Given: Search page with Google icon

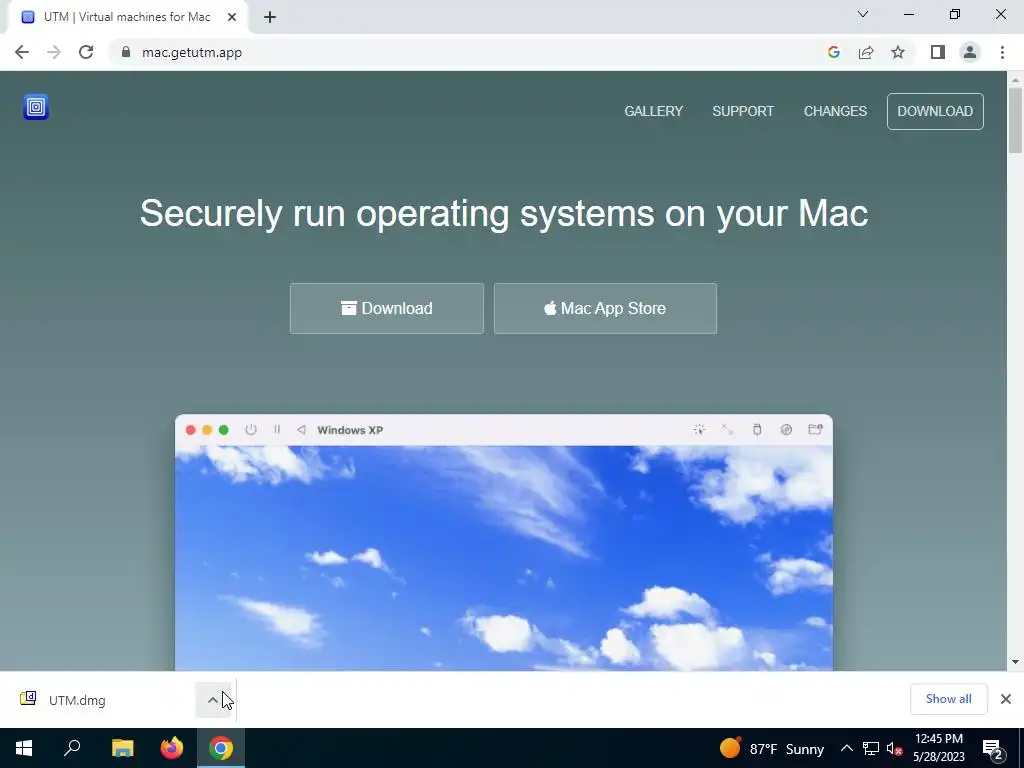Looking at the screenshot, I should click(x=833, y=52).
